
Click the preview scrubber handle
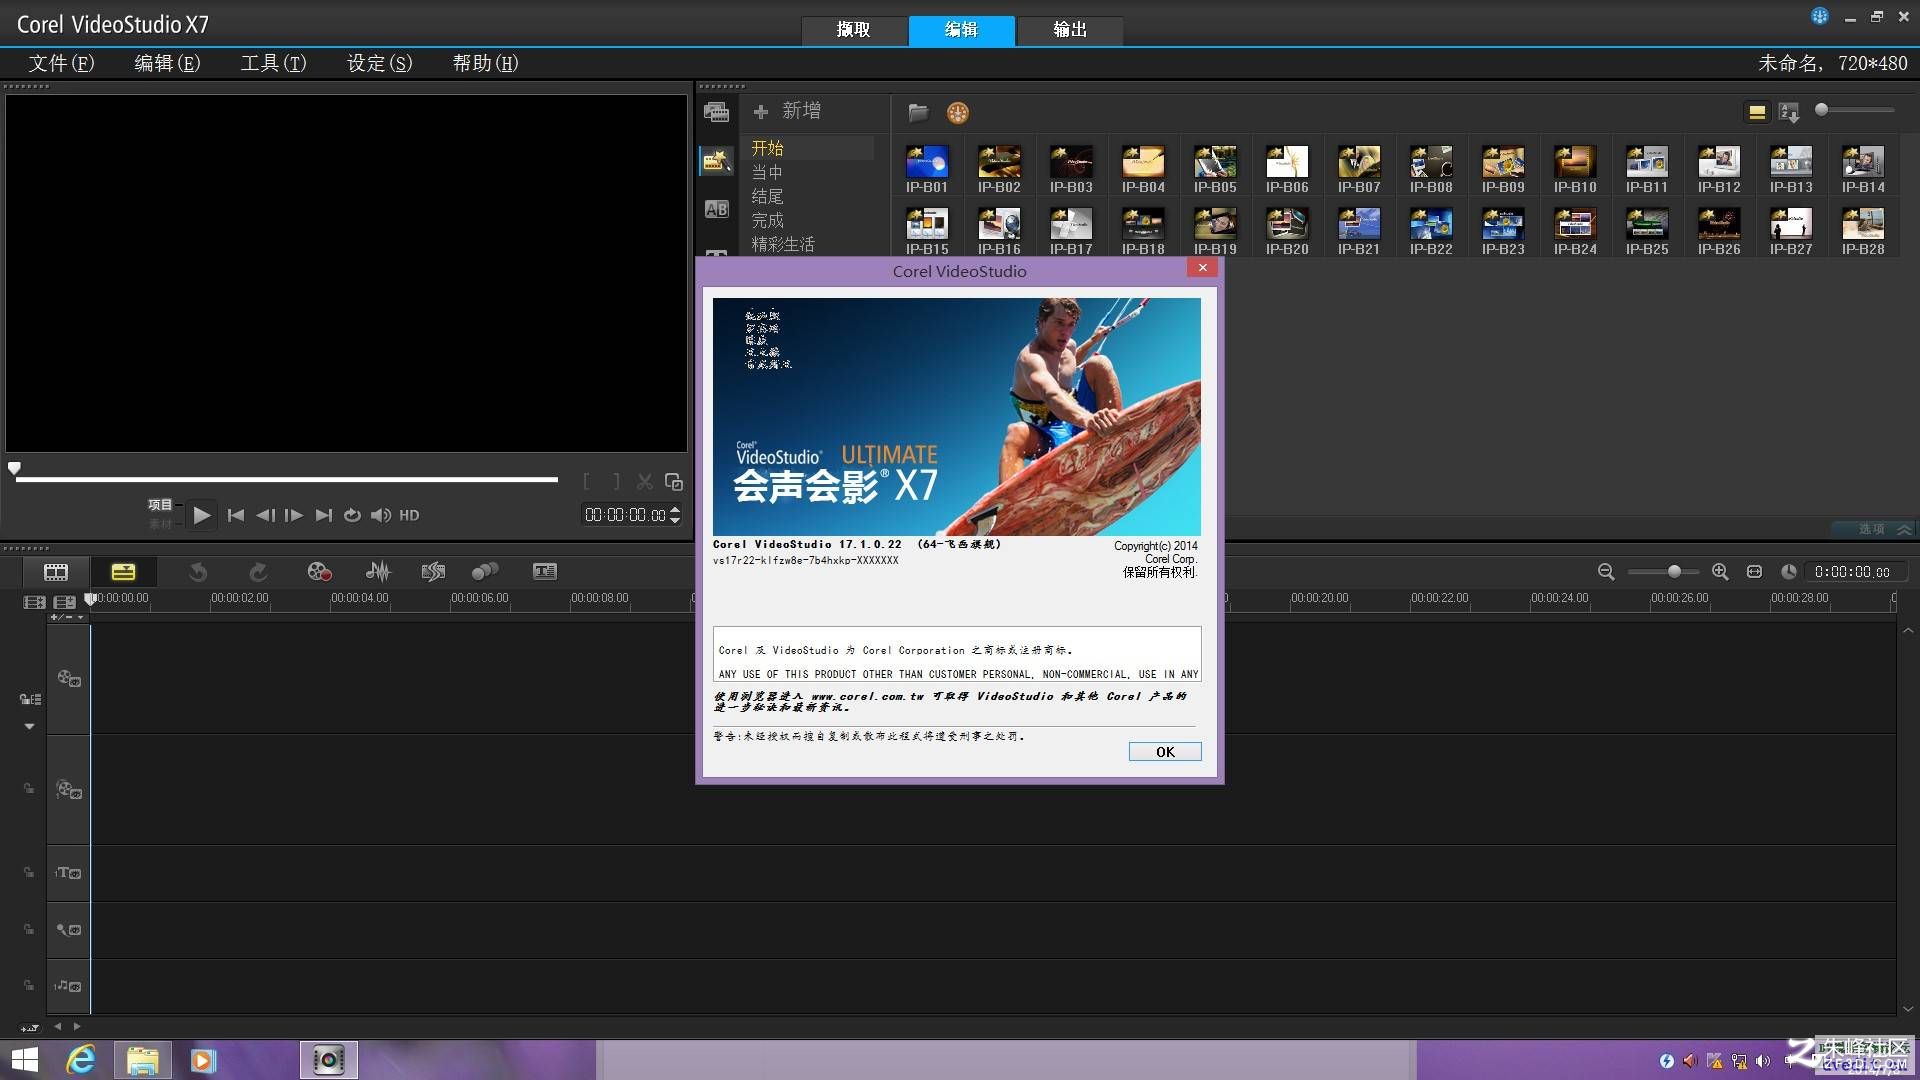14,467
